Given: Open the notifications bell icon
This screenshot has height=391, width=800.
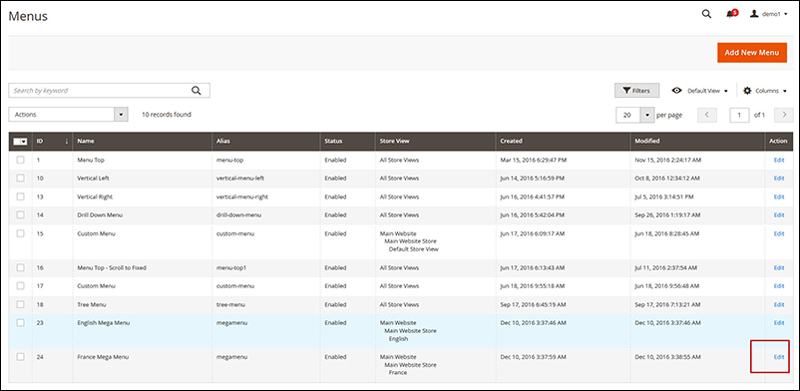Looking at the screenshot, I should (x=731, y=14).
